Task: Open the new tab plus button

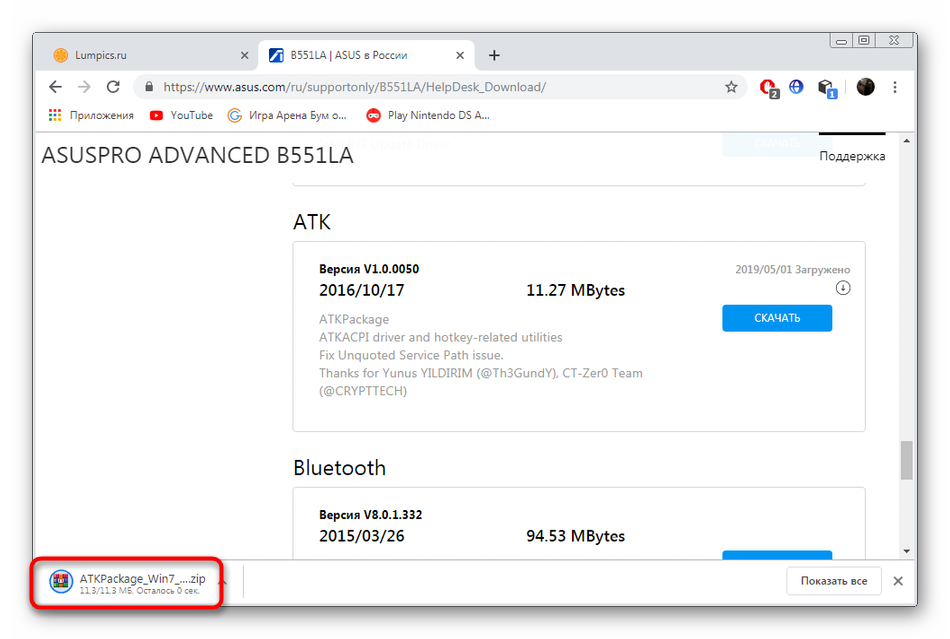Action: click(x=494, y=55)
